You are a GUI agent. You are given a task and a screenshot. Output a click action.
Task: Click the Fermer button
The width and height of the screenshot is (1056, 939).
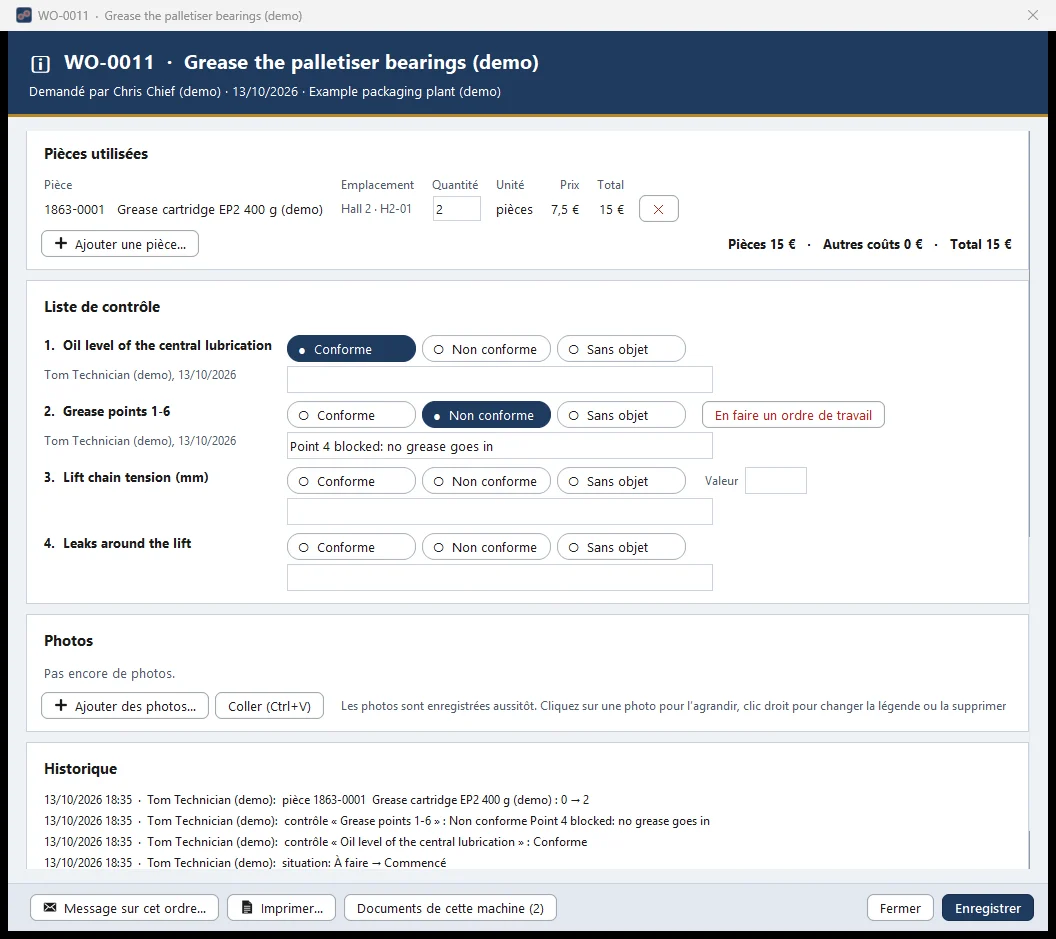point(900,908)
